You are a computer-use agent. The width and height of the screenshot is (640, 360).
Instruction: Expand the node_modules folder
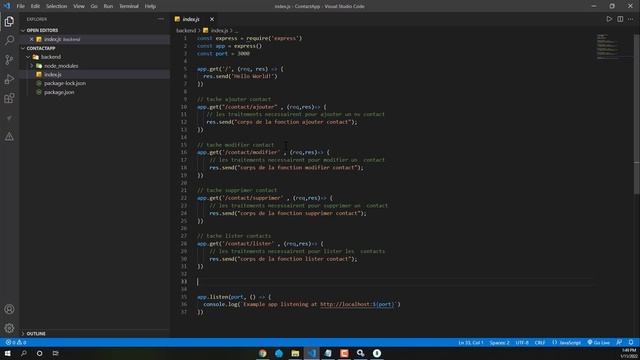(x=61, y=66)
